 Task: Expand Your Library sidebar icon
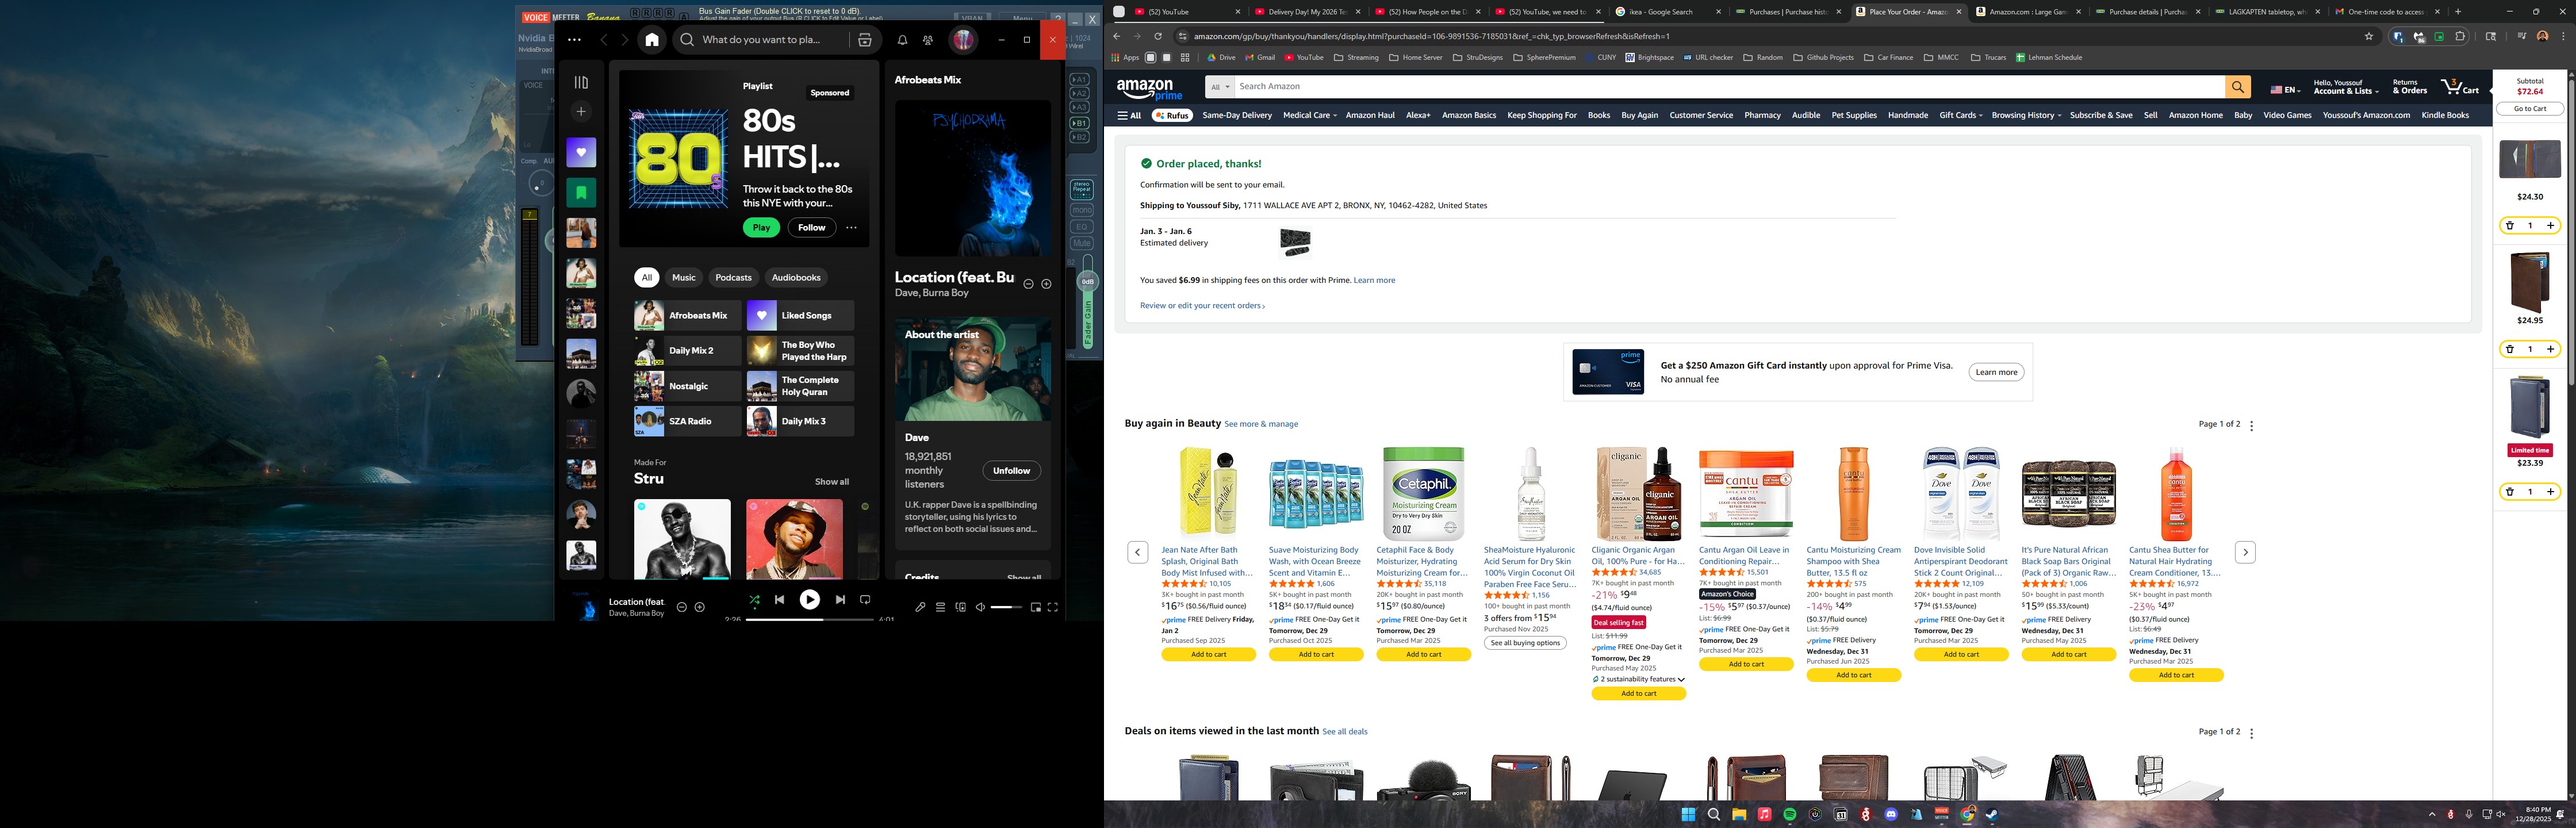581,82
